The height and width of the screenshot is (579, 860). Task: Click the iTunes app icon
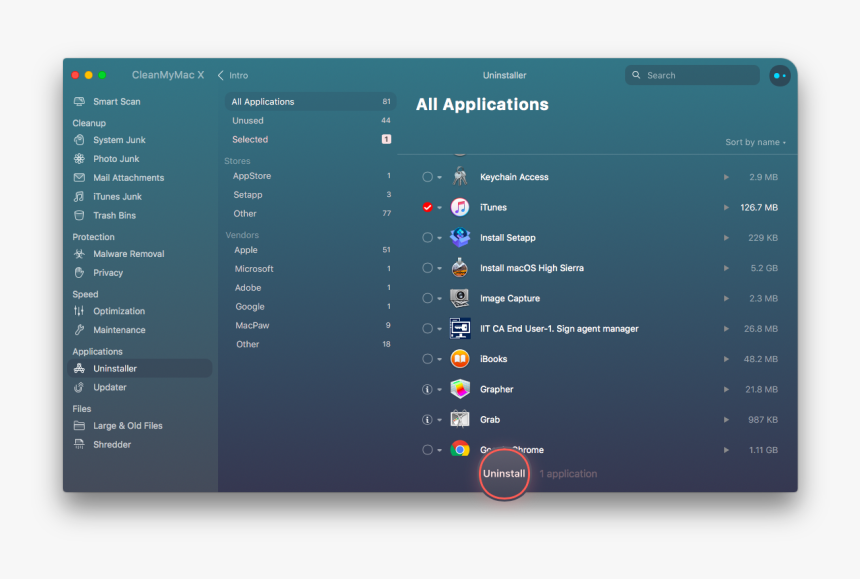pos(460,207)
